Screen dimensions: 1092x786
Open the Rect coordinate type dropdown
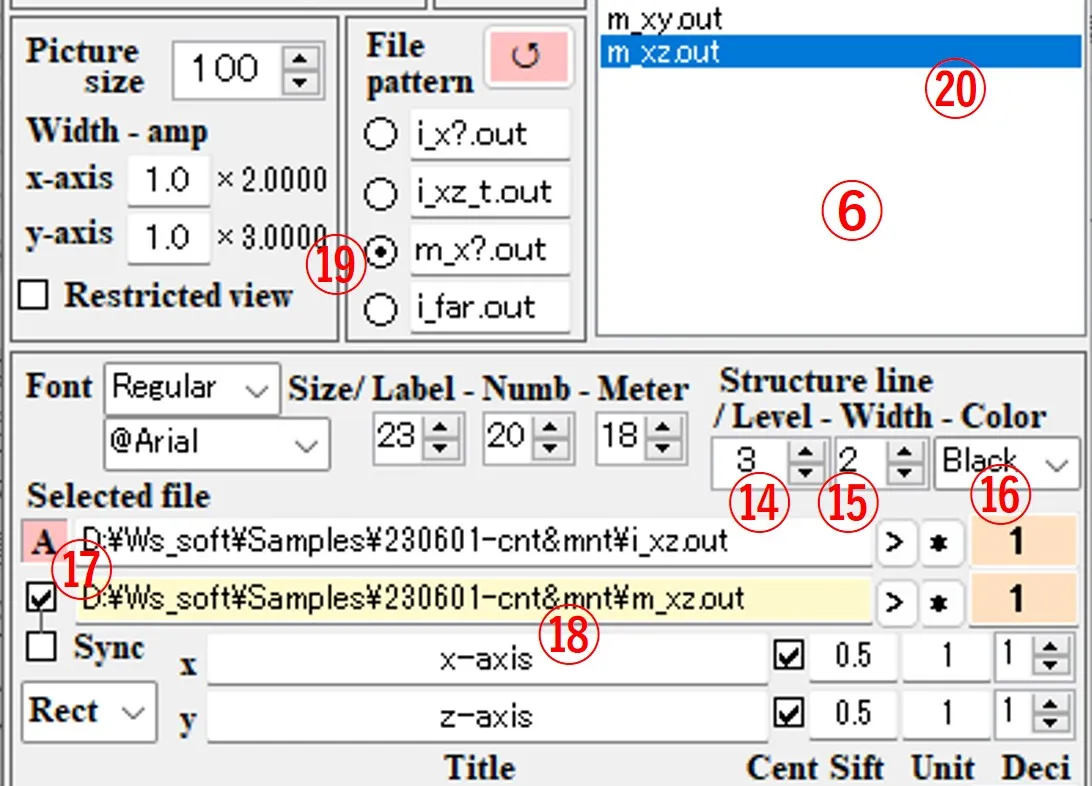[88, 712]
